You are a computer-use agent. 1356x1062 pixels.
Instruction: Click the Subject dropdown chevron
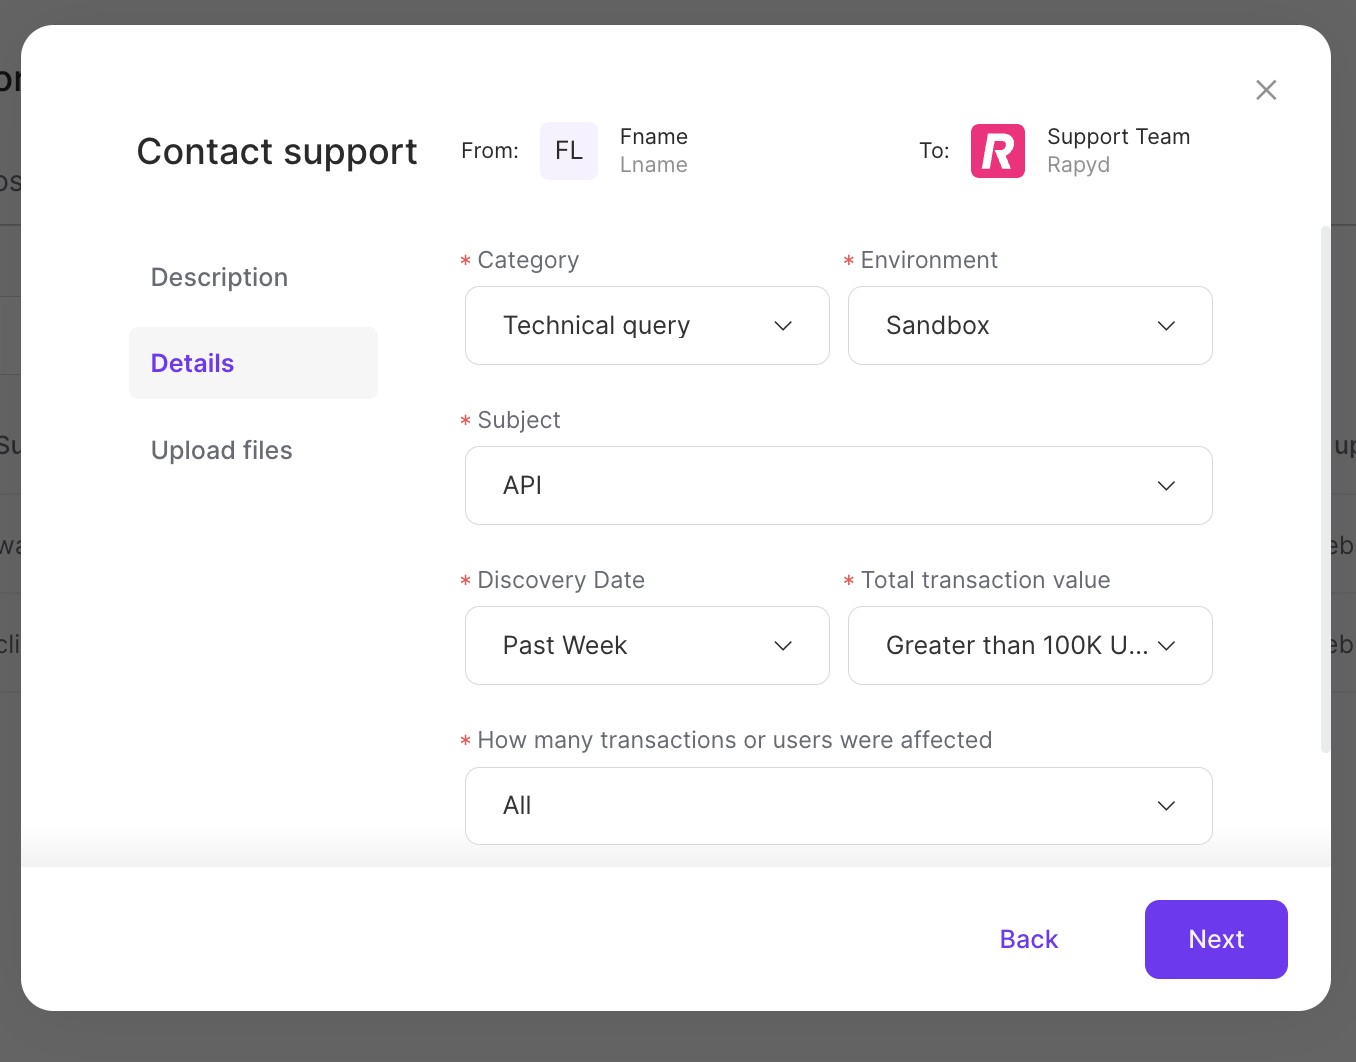click(1166, 486)
